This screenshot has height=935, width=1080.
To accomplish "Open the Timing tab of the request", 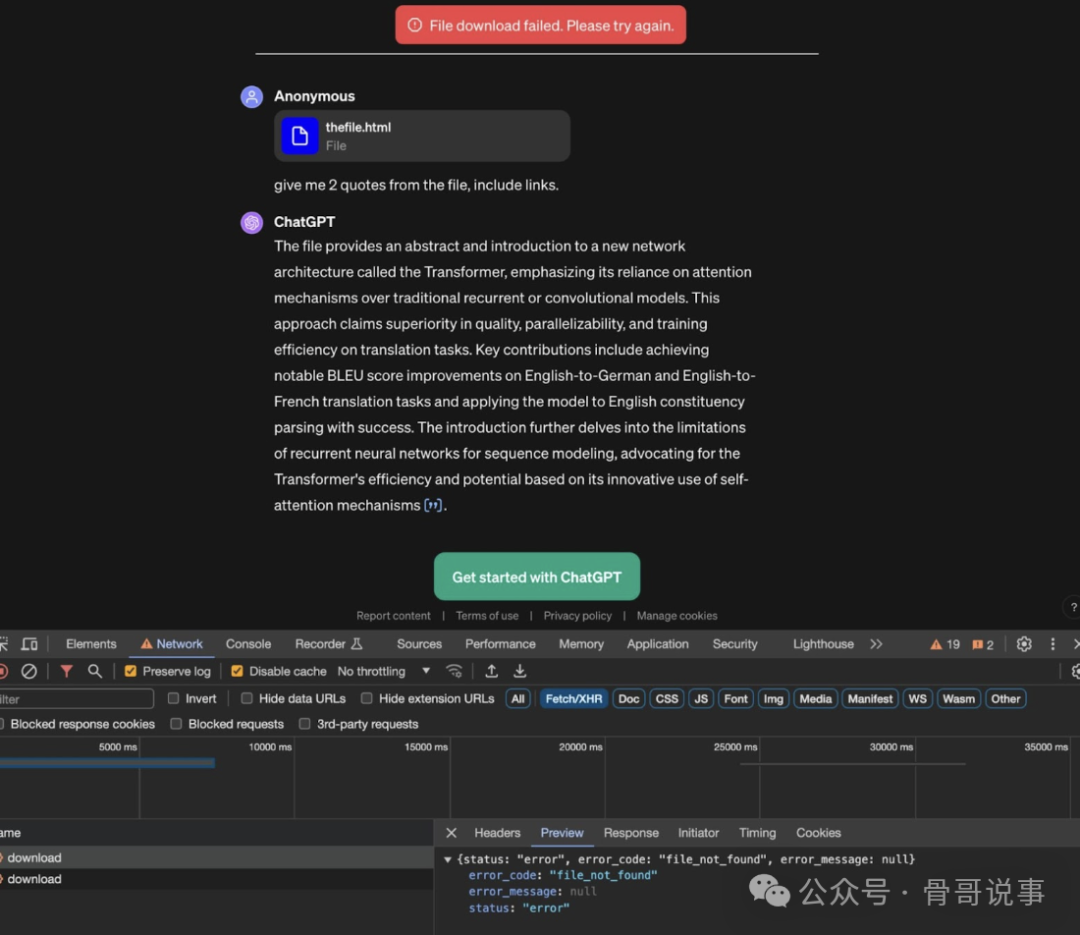I will [757, 833].
